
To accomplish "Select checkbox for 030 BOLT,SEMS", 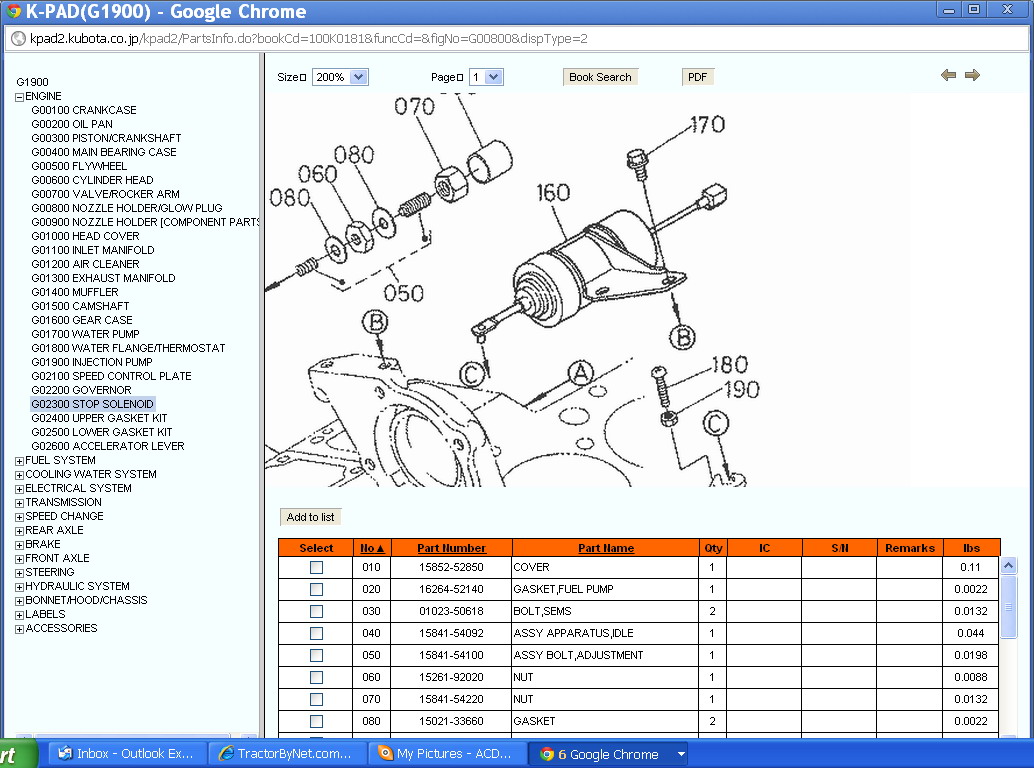I will [317, 612].
